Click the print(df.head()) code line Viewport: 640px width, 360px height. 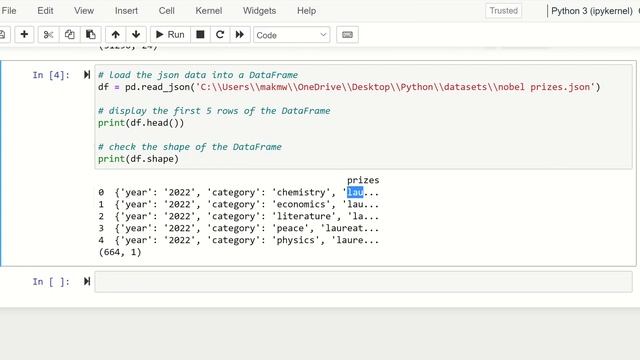141,123
